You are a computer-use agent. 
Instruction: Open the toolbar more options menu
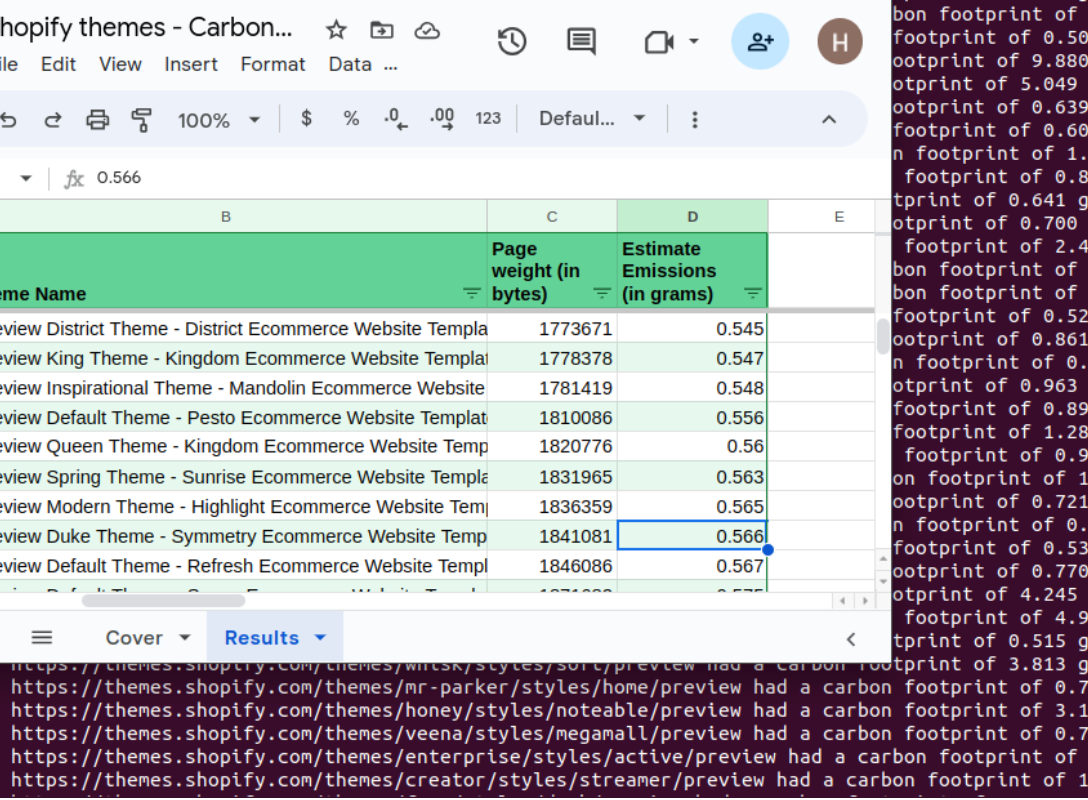(695, 119)
